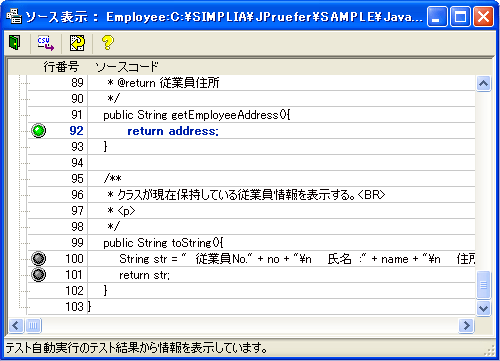Select closing brace on line 102
The image size is (500, 361).
(105, 291)
